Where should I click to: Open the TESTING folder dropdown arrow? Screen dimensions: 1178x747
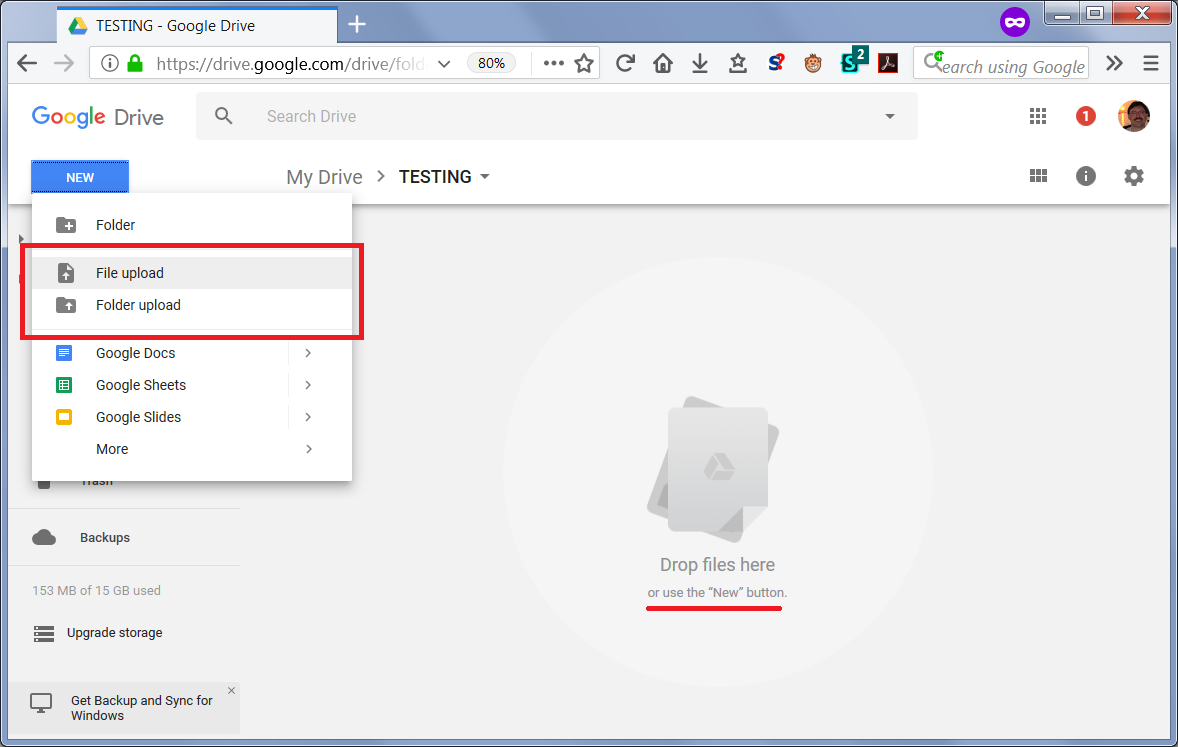[x=485, y=177]
